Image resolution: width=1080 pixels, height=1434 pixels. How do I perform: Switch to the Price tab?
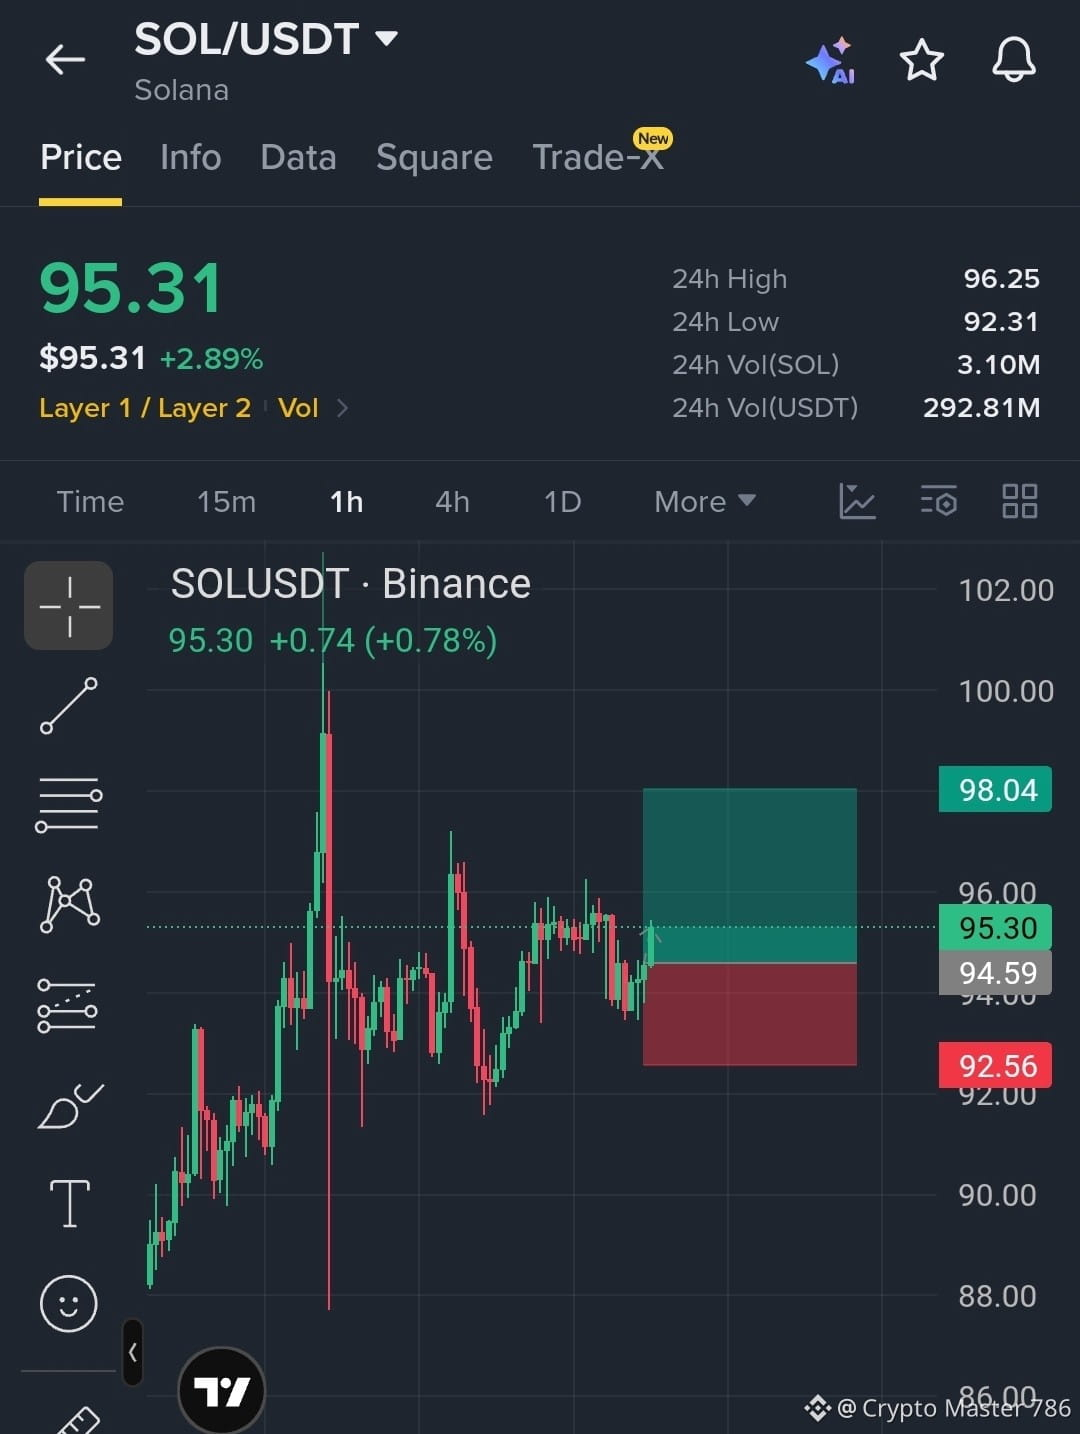81,157
